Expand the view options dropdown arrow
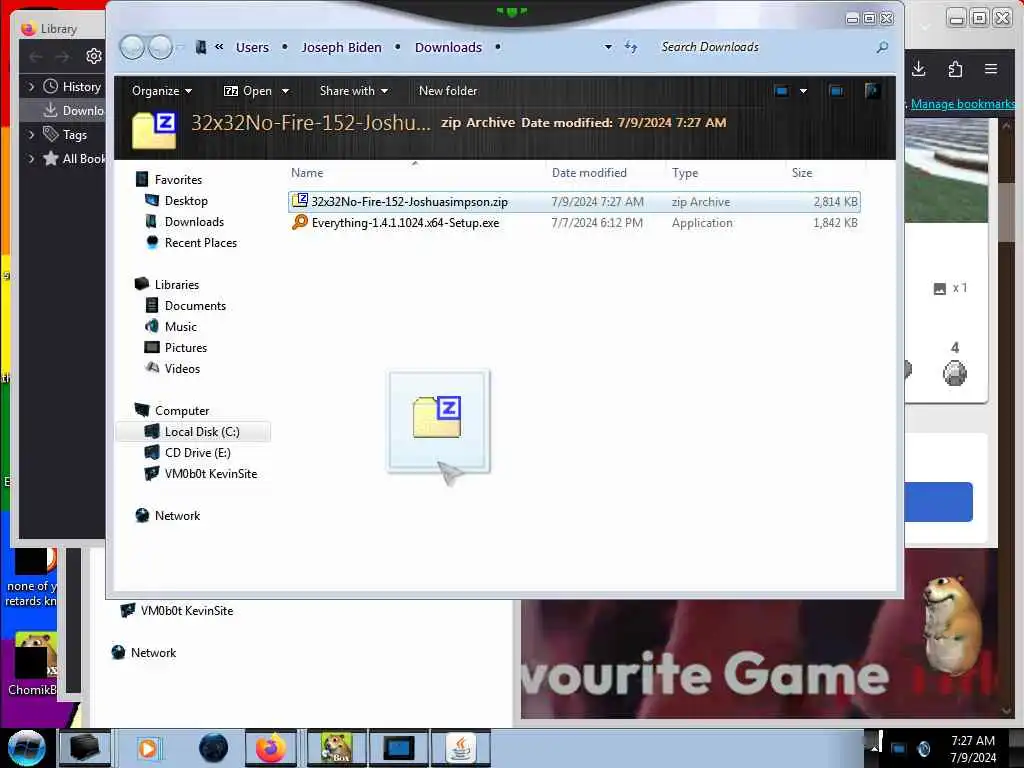 pyautogui.click(x=803, y=91)
